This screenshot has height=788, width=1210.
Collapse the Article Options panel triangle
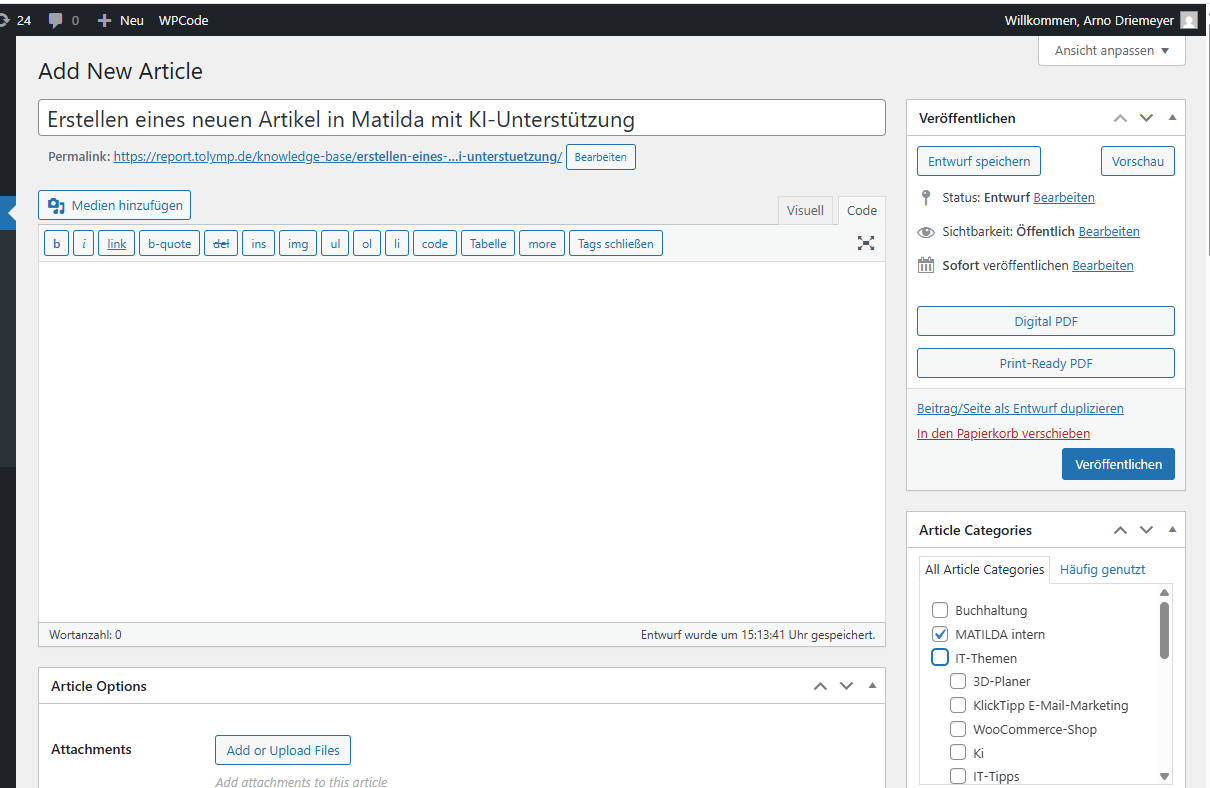coord(872,686)
